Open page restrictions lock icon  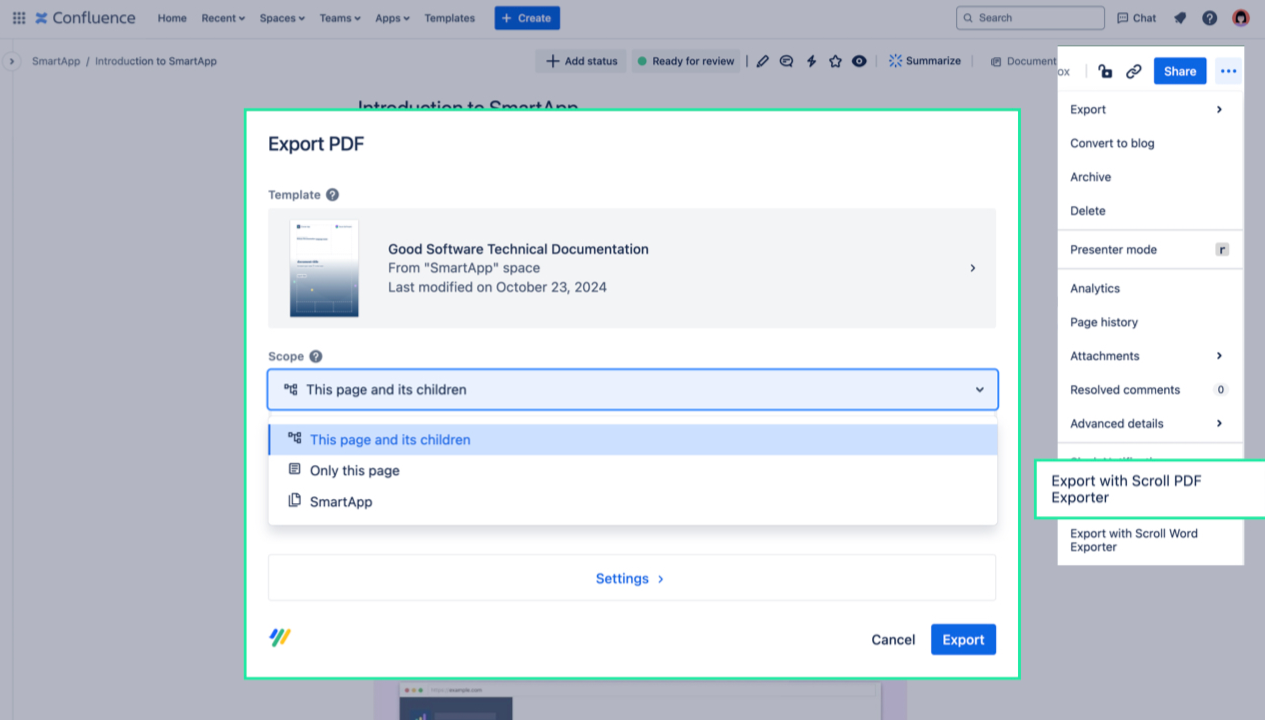pyautogui.click(x=1105, y=71)
